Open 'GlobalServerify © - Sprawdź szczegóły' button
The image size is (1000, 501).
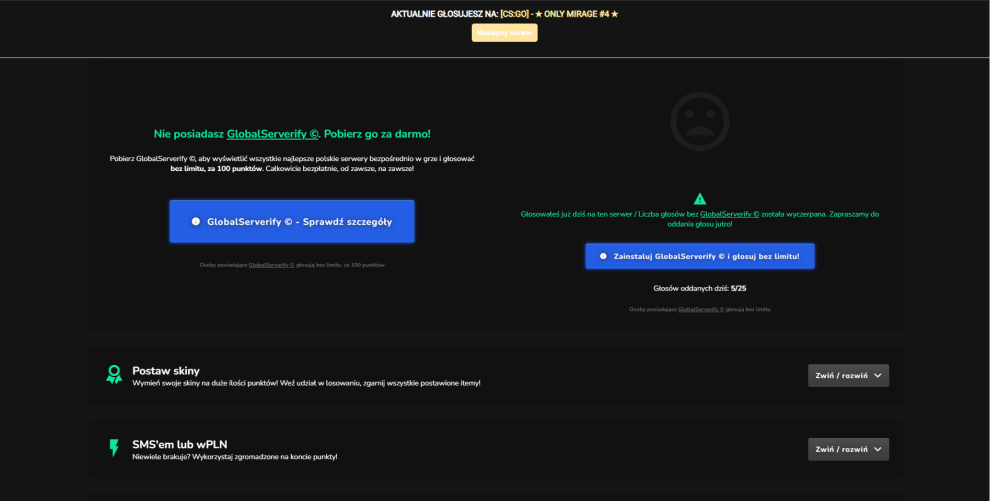pyautogui.click(x=292, y=221)
